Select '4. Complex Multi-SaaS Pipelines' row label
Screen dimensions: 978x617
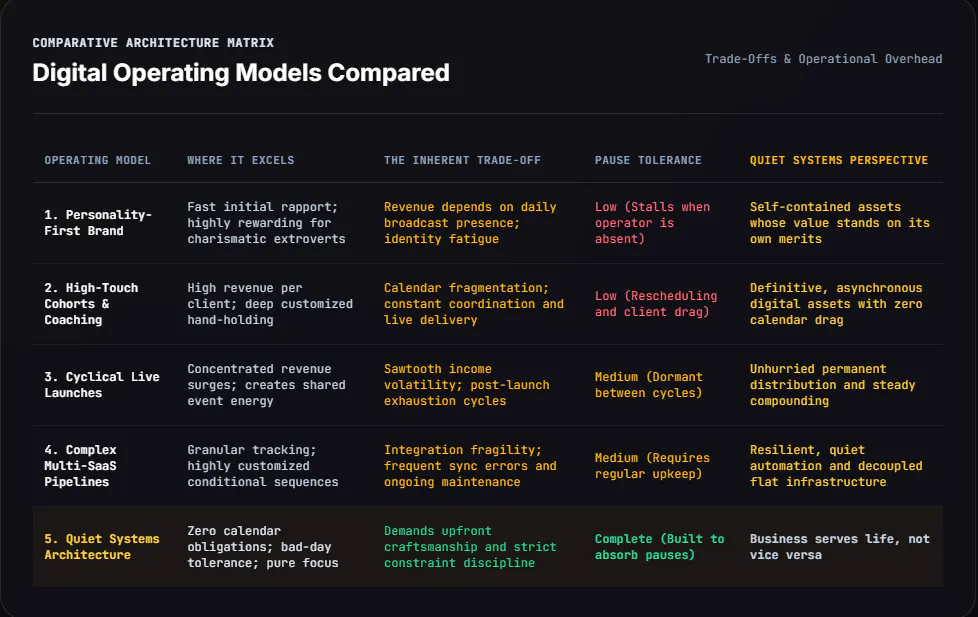point(80,466)
